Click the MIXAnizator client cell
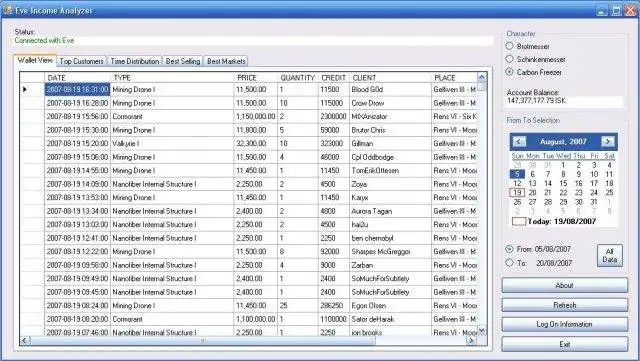This screenshot has width=640, height=361. coord(391,116)
